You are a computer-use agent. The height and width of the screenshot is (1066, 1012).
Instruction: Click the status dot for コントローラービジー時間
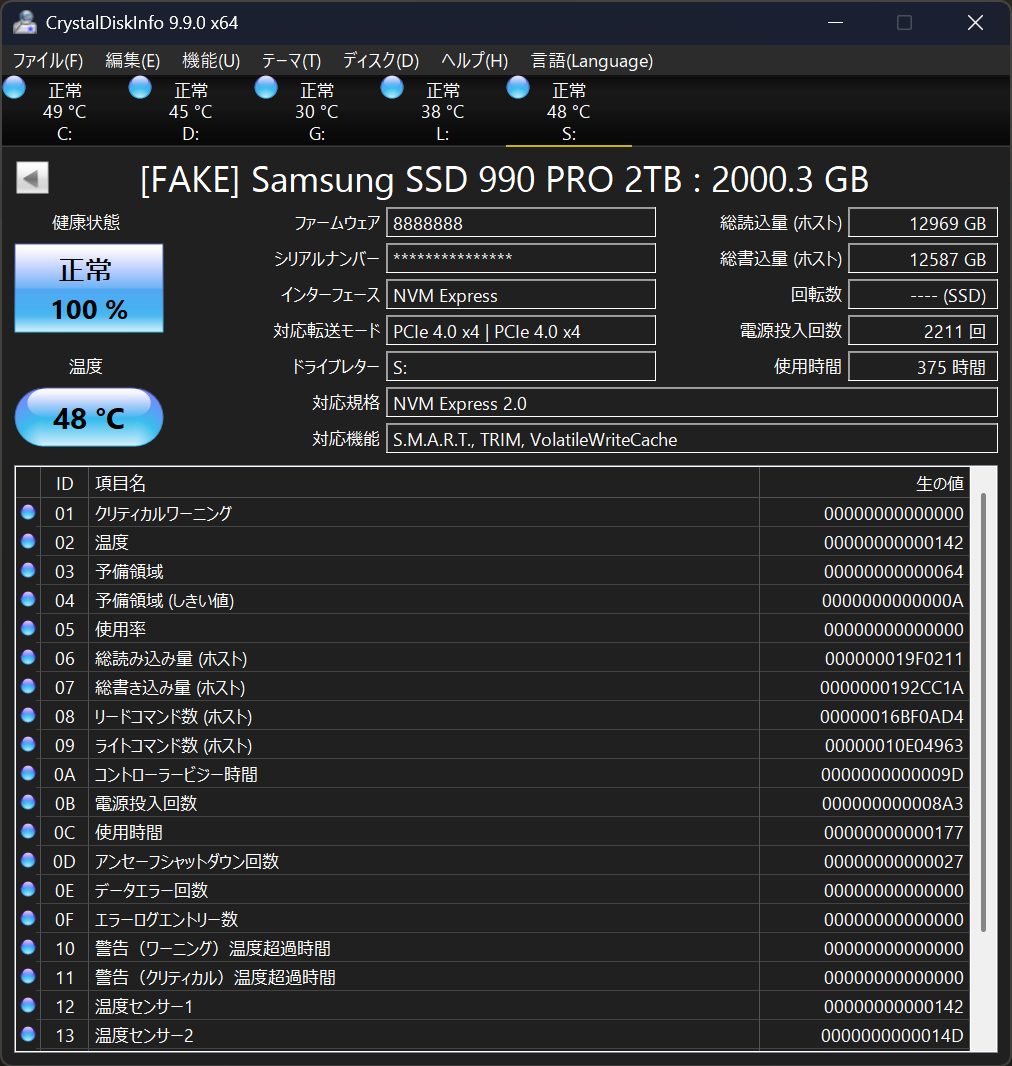(x=28, y=774)
